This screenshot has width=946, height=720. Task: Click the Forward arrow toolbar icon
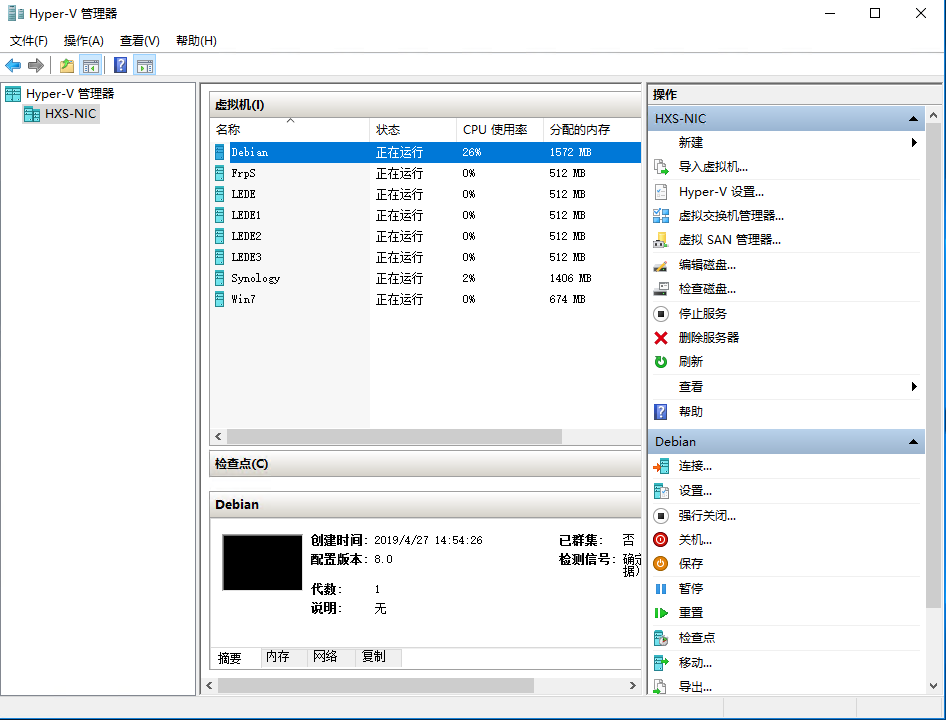(x=36, y=65)
